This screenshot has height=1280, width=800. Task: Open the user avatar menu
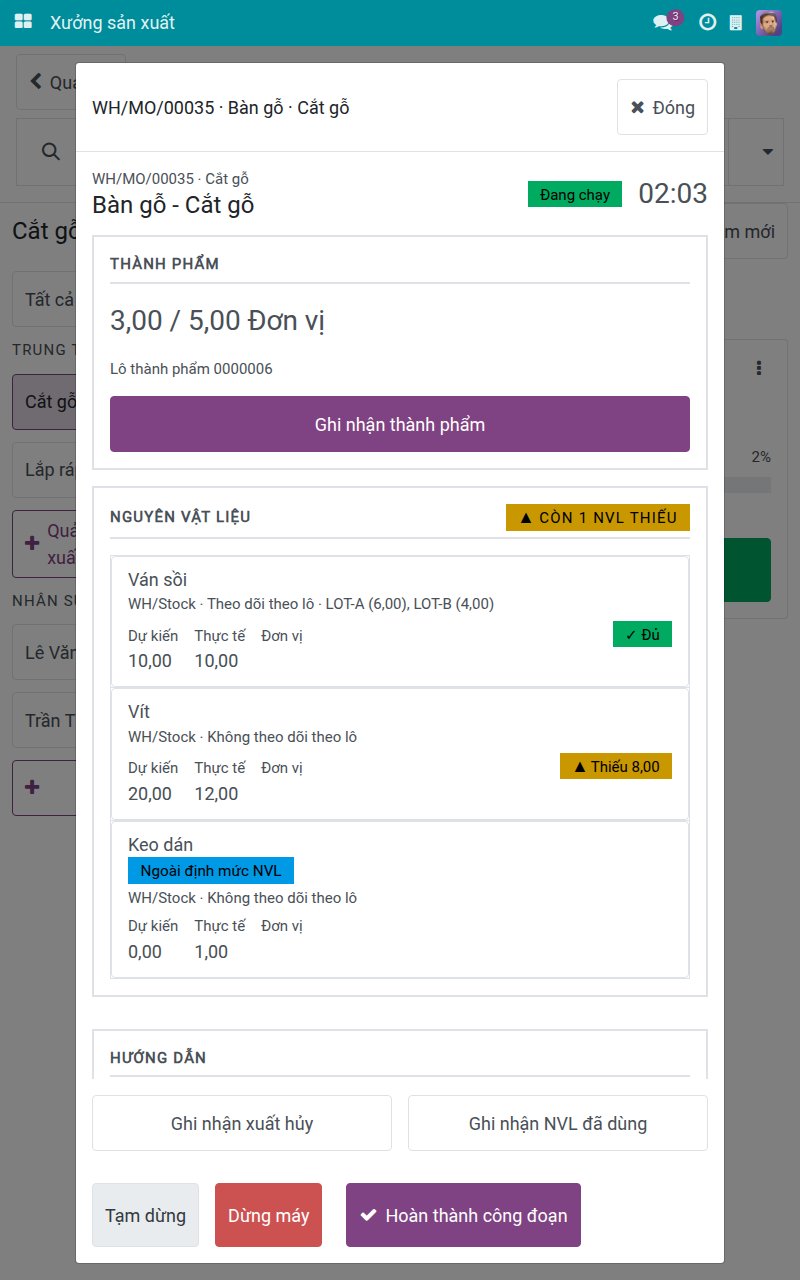pyautogui.click(x=769, y=22)
